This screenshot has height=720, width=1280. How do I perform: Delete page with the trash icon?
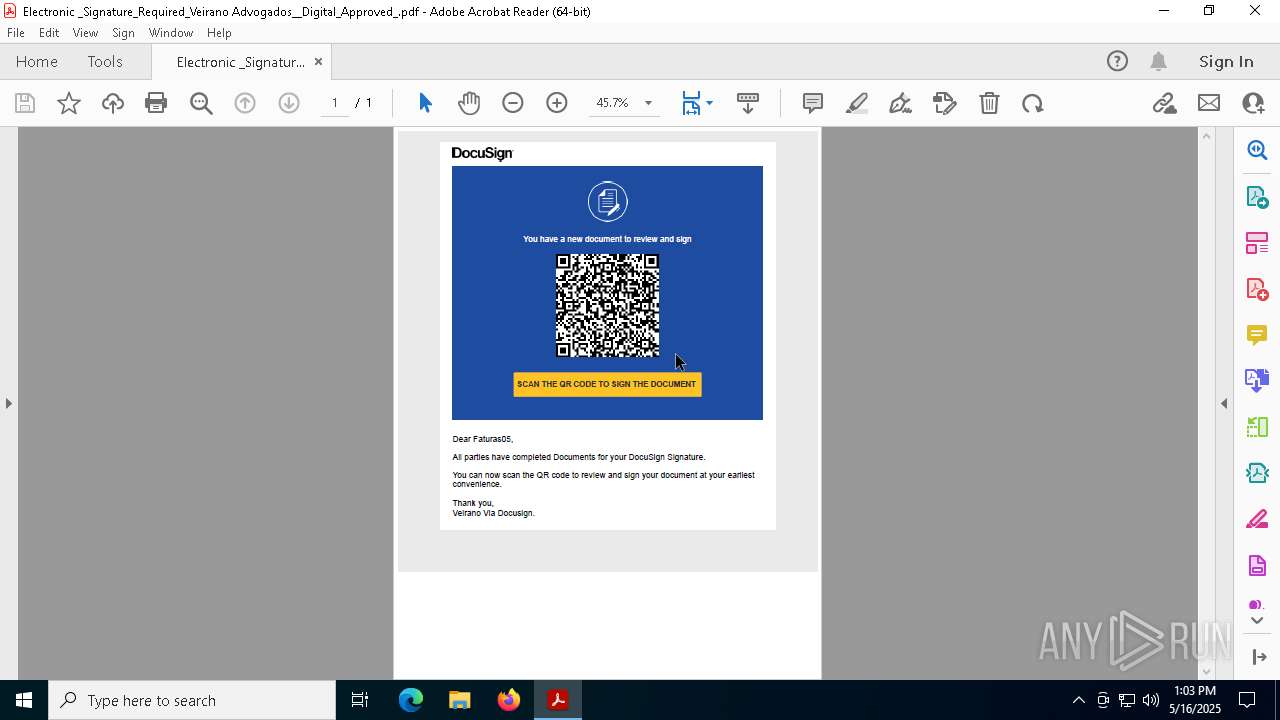click(989, 103)
